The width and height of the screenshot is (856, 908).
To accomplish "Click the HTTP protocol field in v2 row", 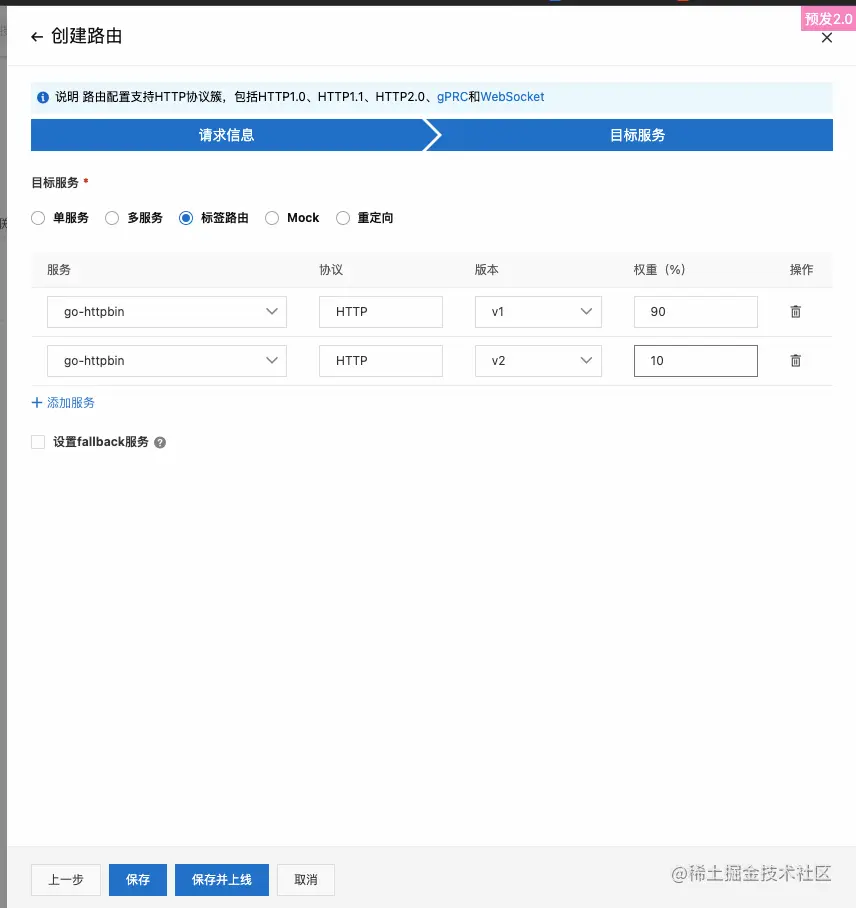I will click(381, 361).
